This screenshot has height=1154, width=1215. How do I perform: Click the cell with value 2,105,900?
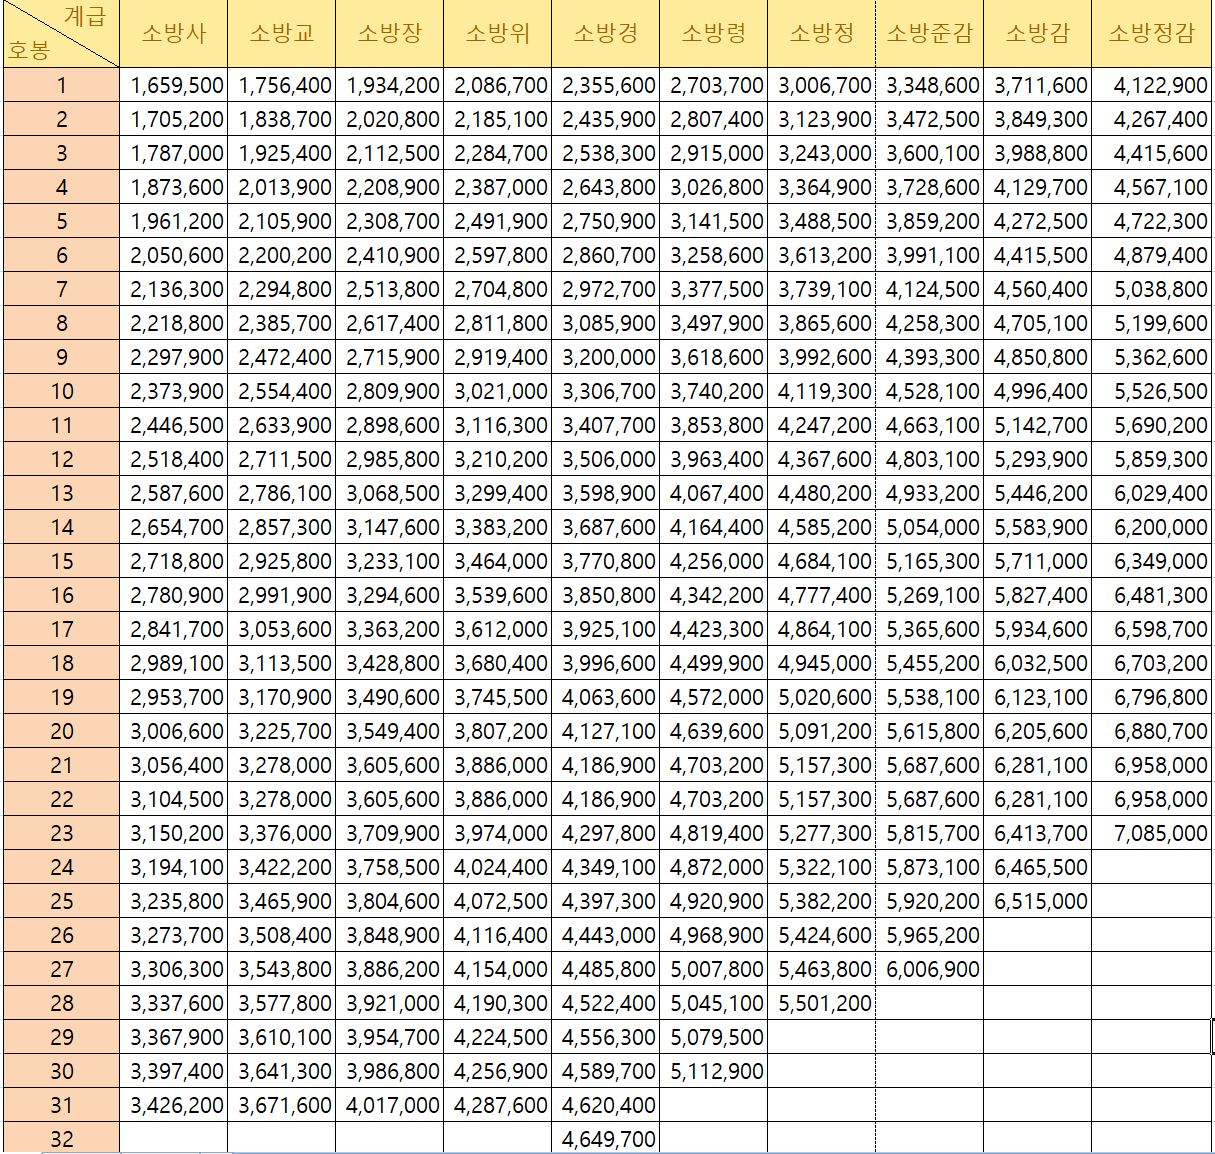coord(282,221)
